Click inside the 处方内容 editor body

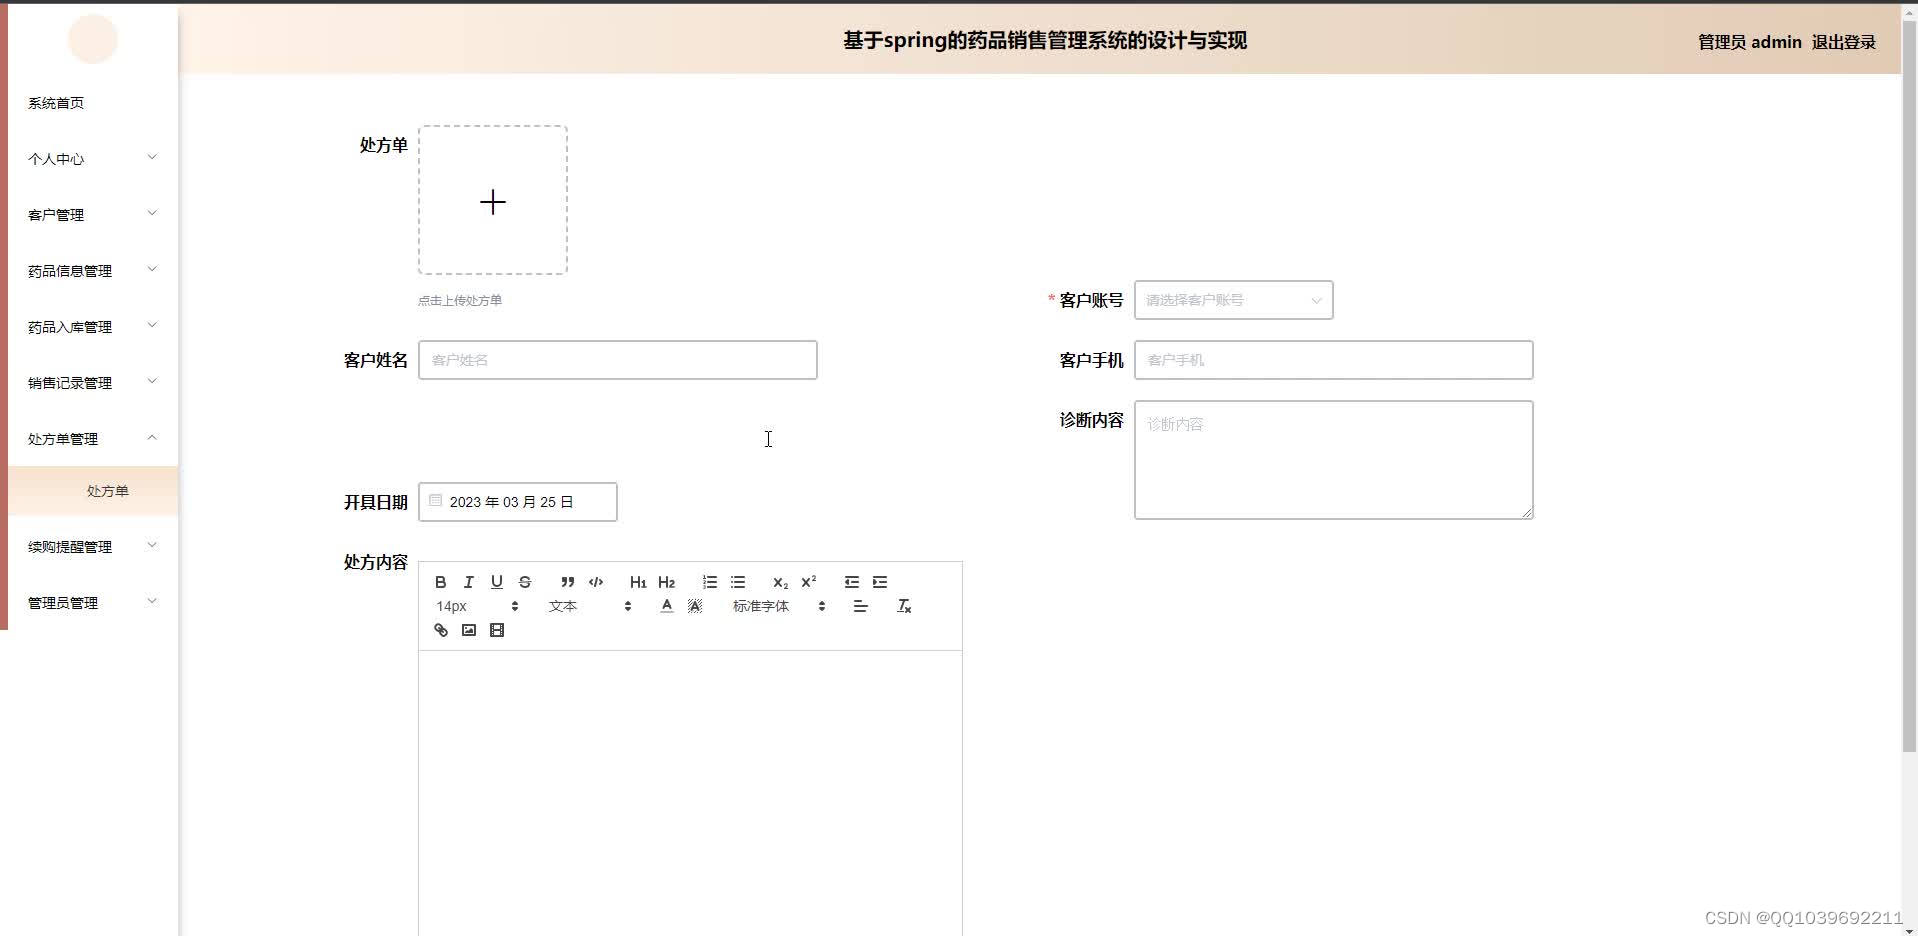tap(690, 793)
